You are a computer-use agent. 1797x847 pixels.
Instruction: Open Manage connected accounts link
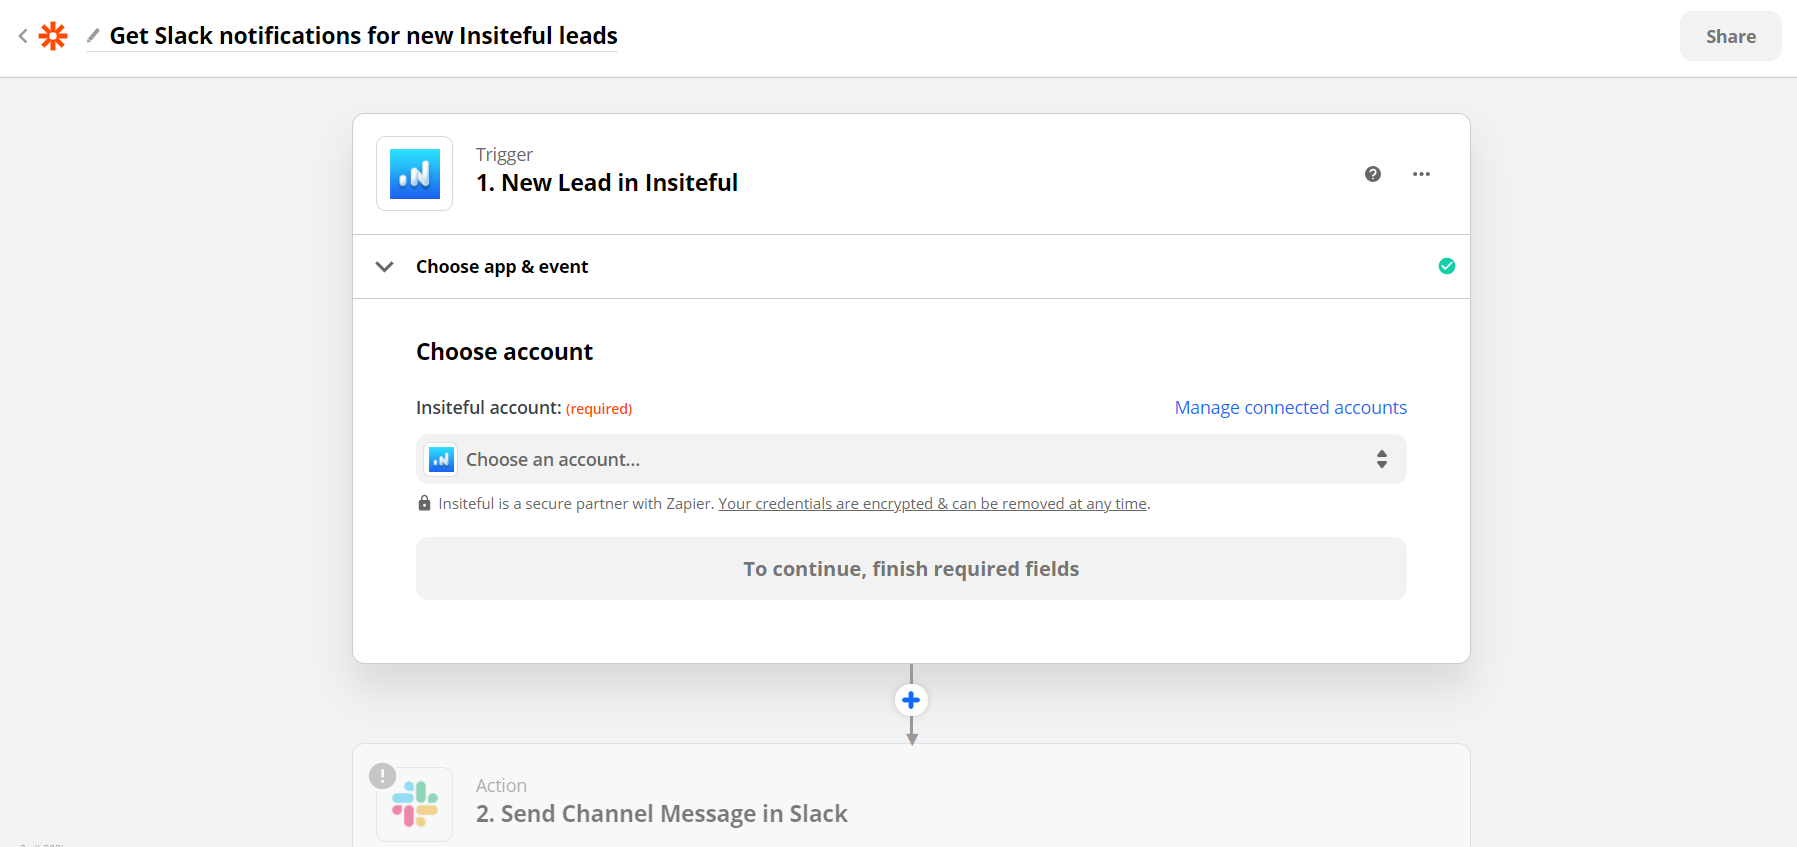1290,408
